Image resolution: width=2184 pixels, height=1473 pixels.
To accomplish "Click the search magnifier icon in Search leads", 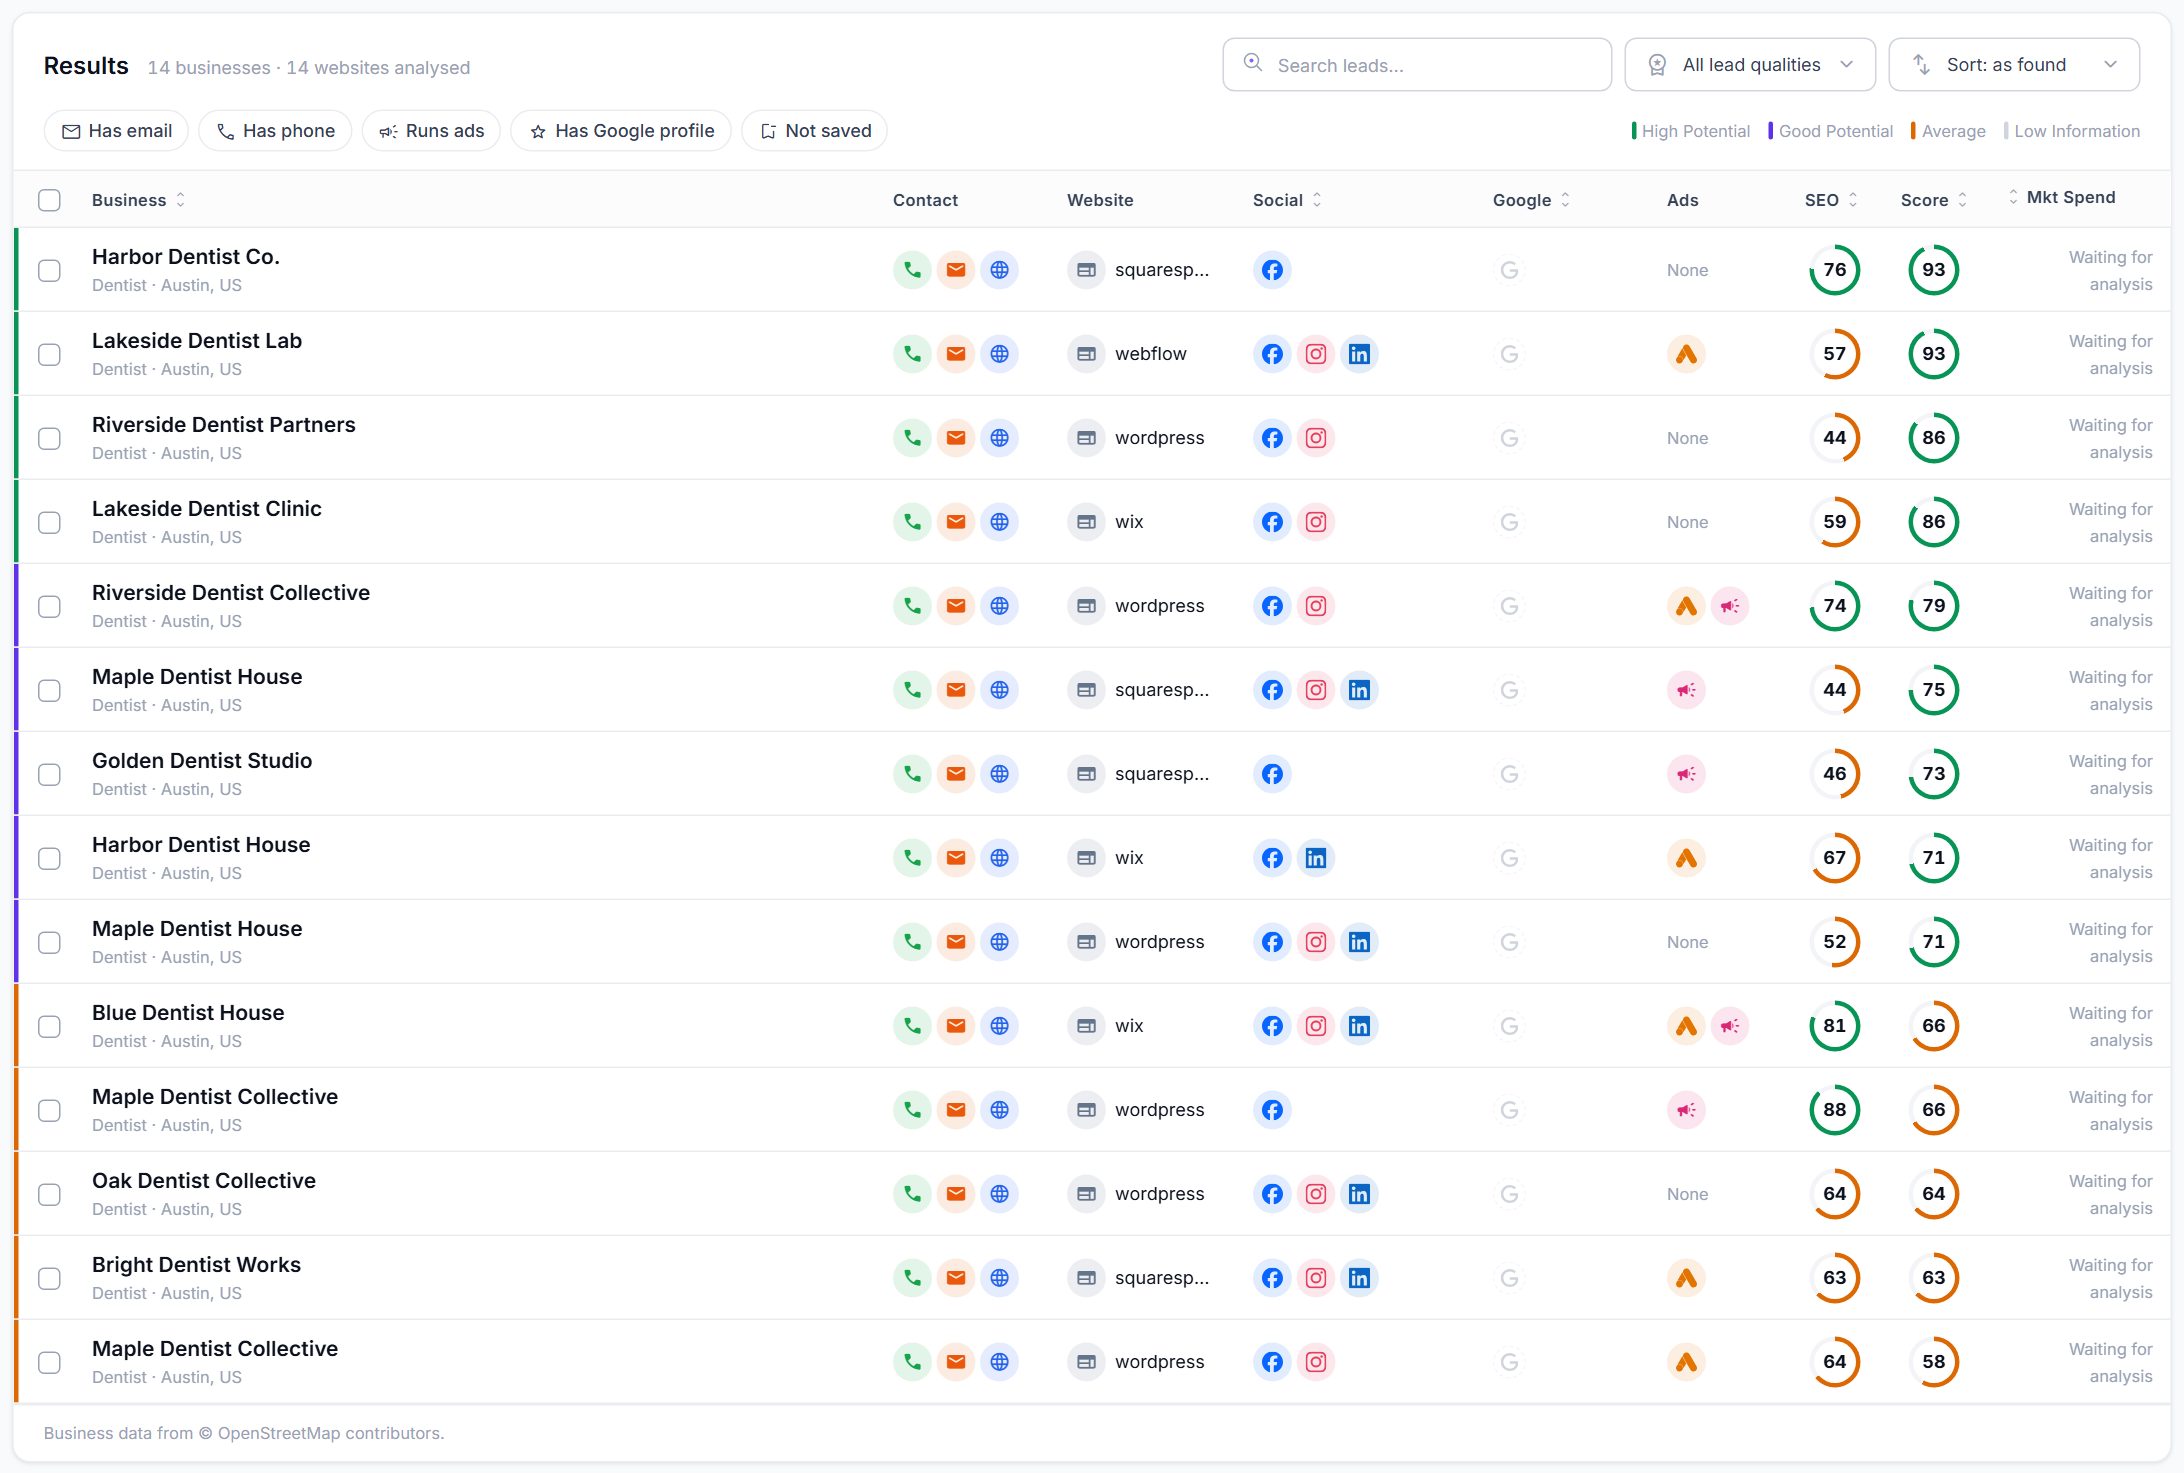I will point(1252,63).
